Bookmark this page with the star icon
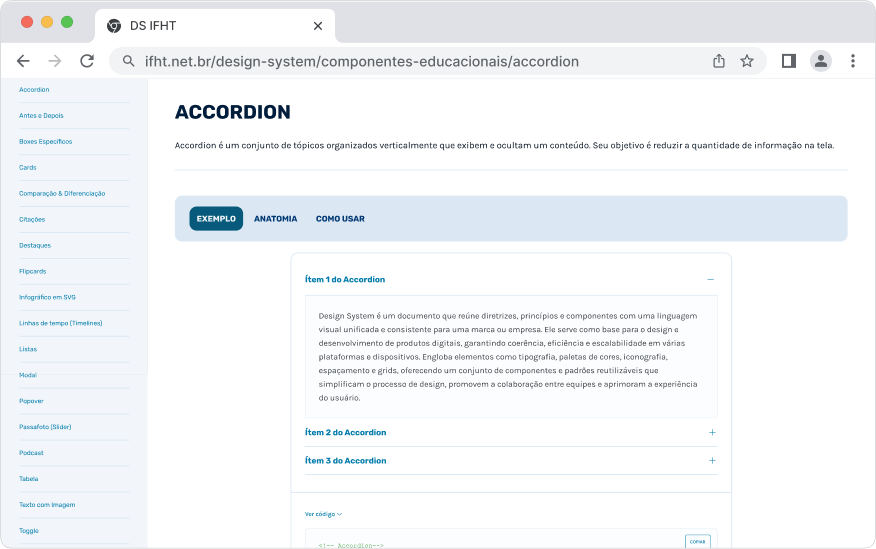The image size is (876, 549). [747, 61]
